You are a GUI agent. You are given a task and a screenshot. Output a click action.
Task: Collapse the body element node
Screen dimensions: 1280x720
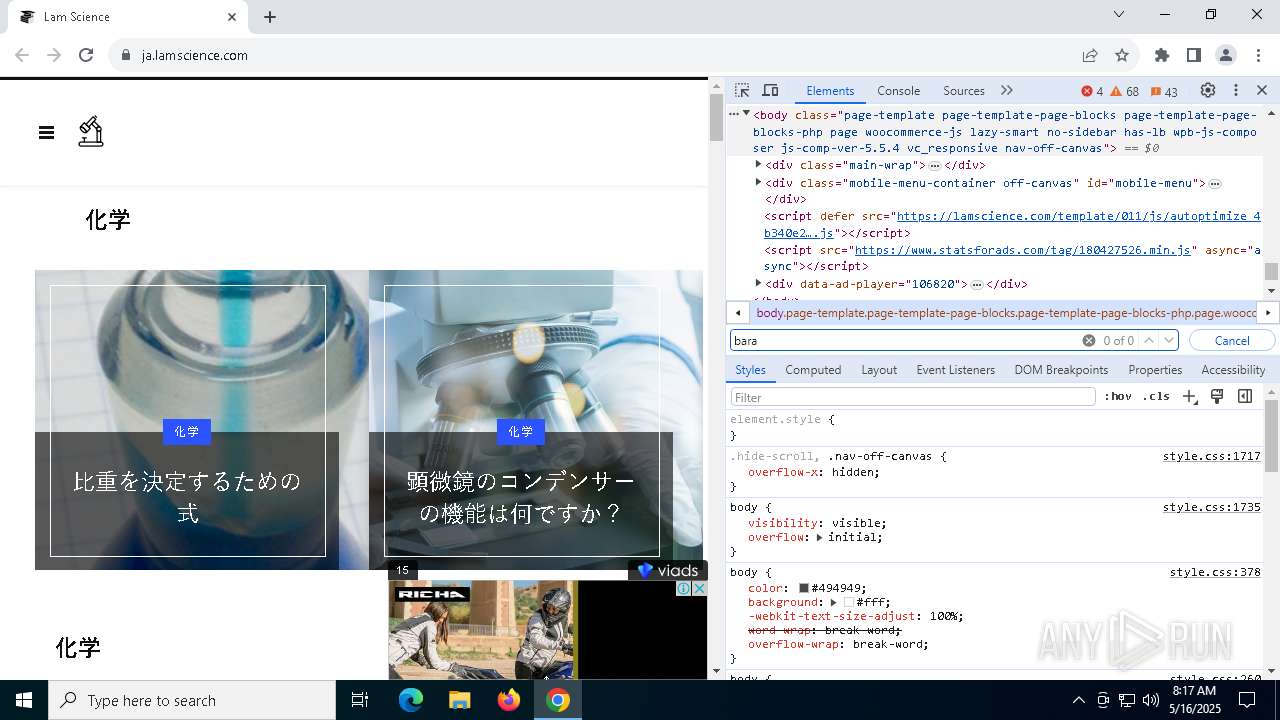746,114
